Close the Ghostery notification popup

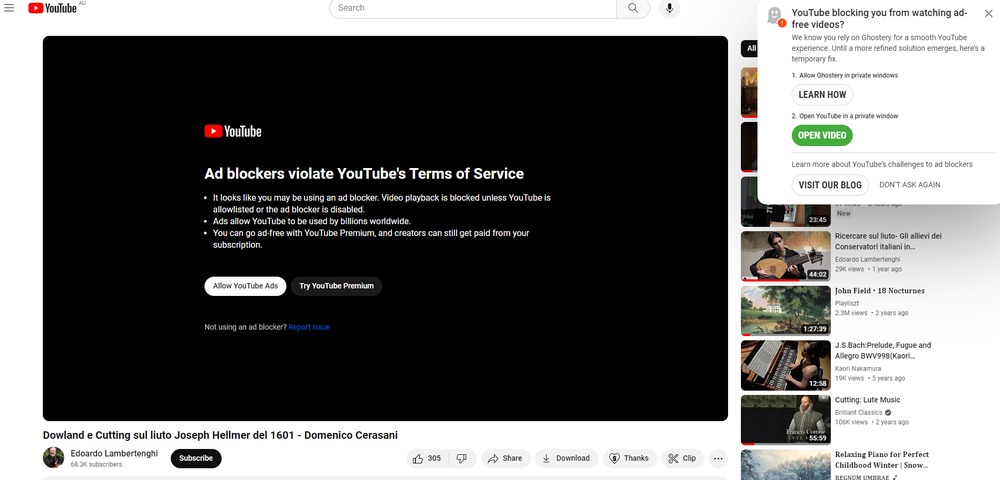pyautogui.click(x=988, y=13)
